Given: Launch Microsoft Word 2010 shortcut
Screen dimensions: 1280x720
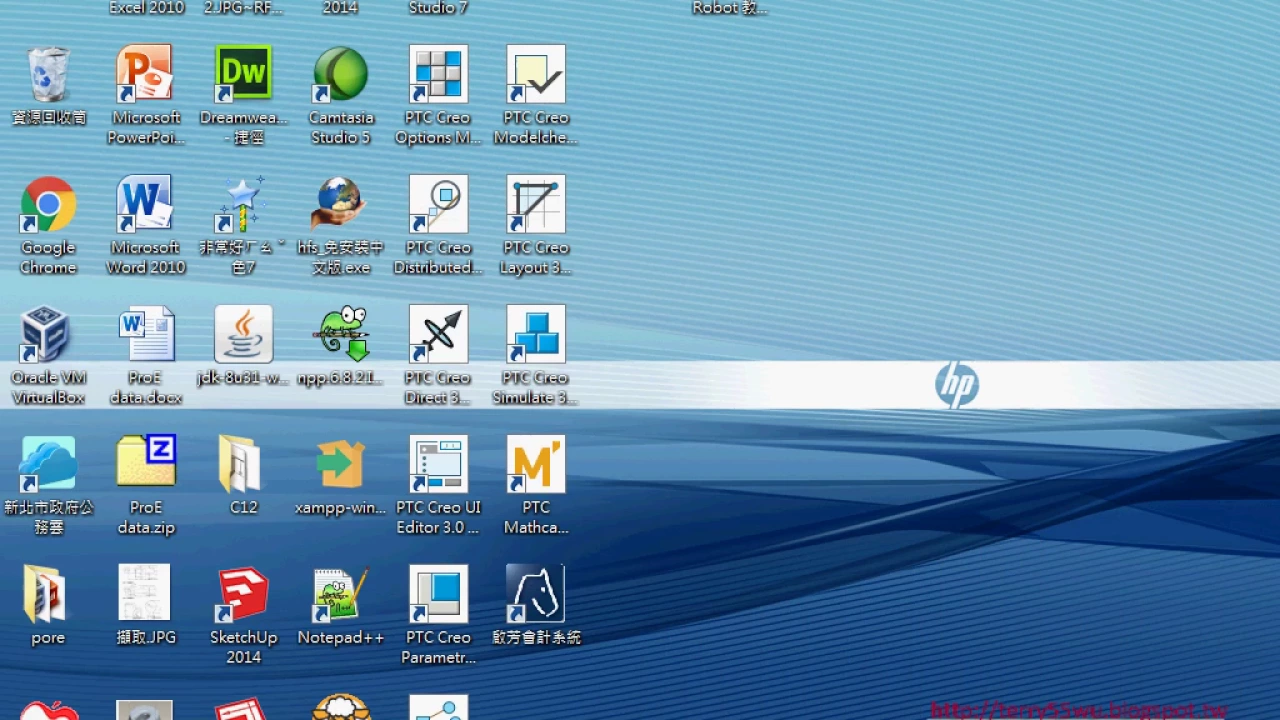Looking at the screenshot, I should (x=146, y=204).
